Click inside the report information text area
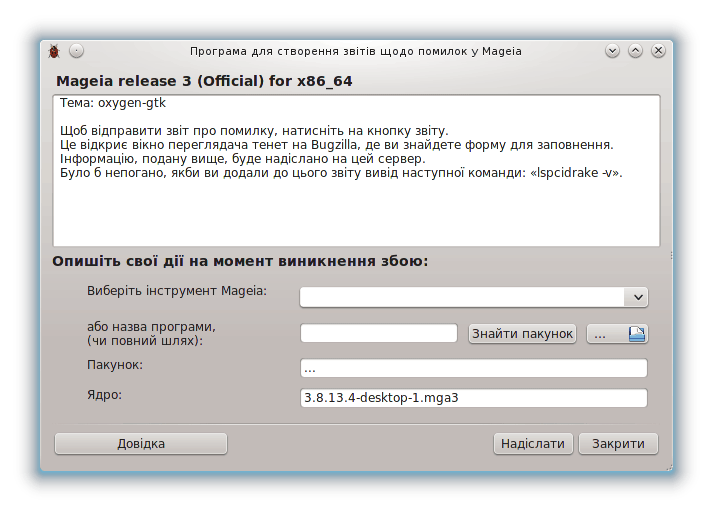Viewport: 713px width, 511px height. 356,171
